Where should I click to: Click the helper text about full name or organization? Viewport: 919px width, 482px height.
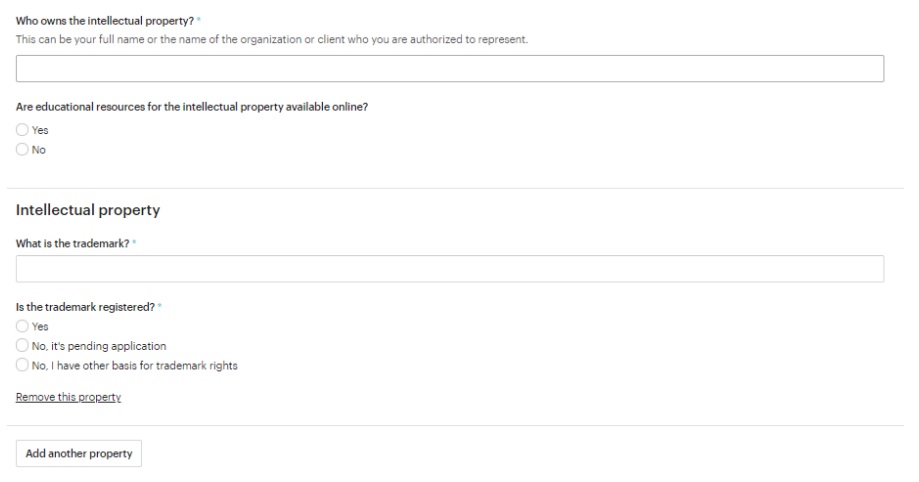(x=271, y=39)
